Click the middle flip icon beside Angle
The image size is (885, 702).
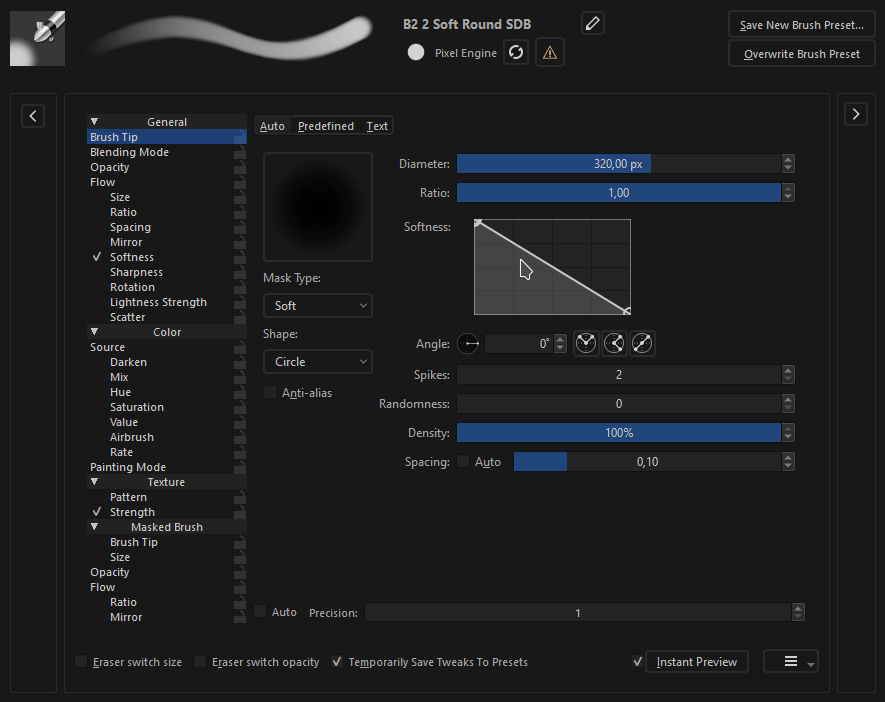tap(614, 344)
